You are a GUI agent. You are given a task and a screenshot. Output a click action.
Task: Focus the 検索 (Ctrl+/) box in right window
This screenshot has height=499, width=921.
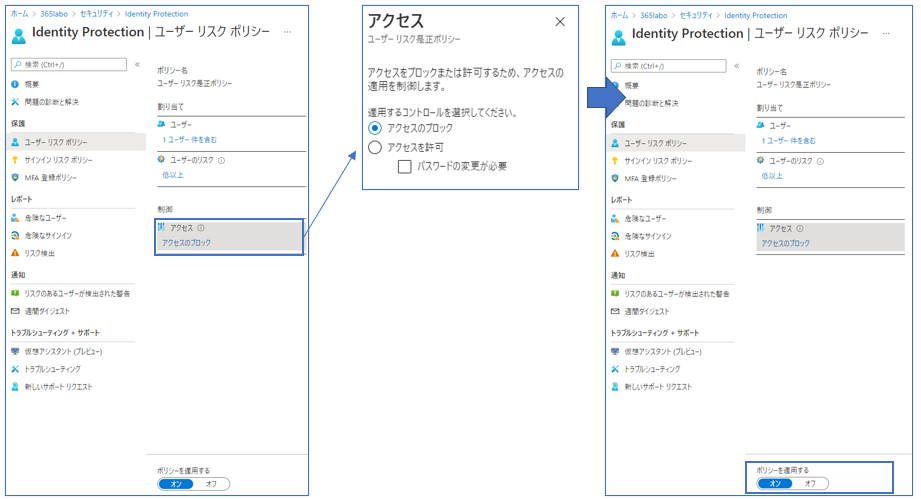(668, 66)
